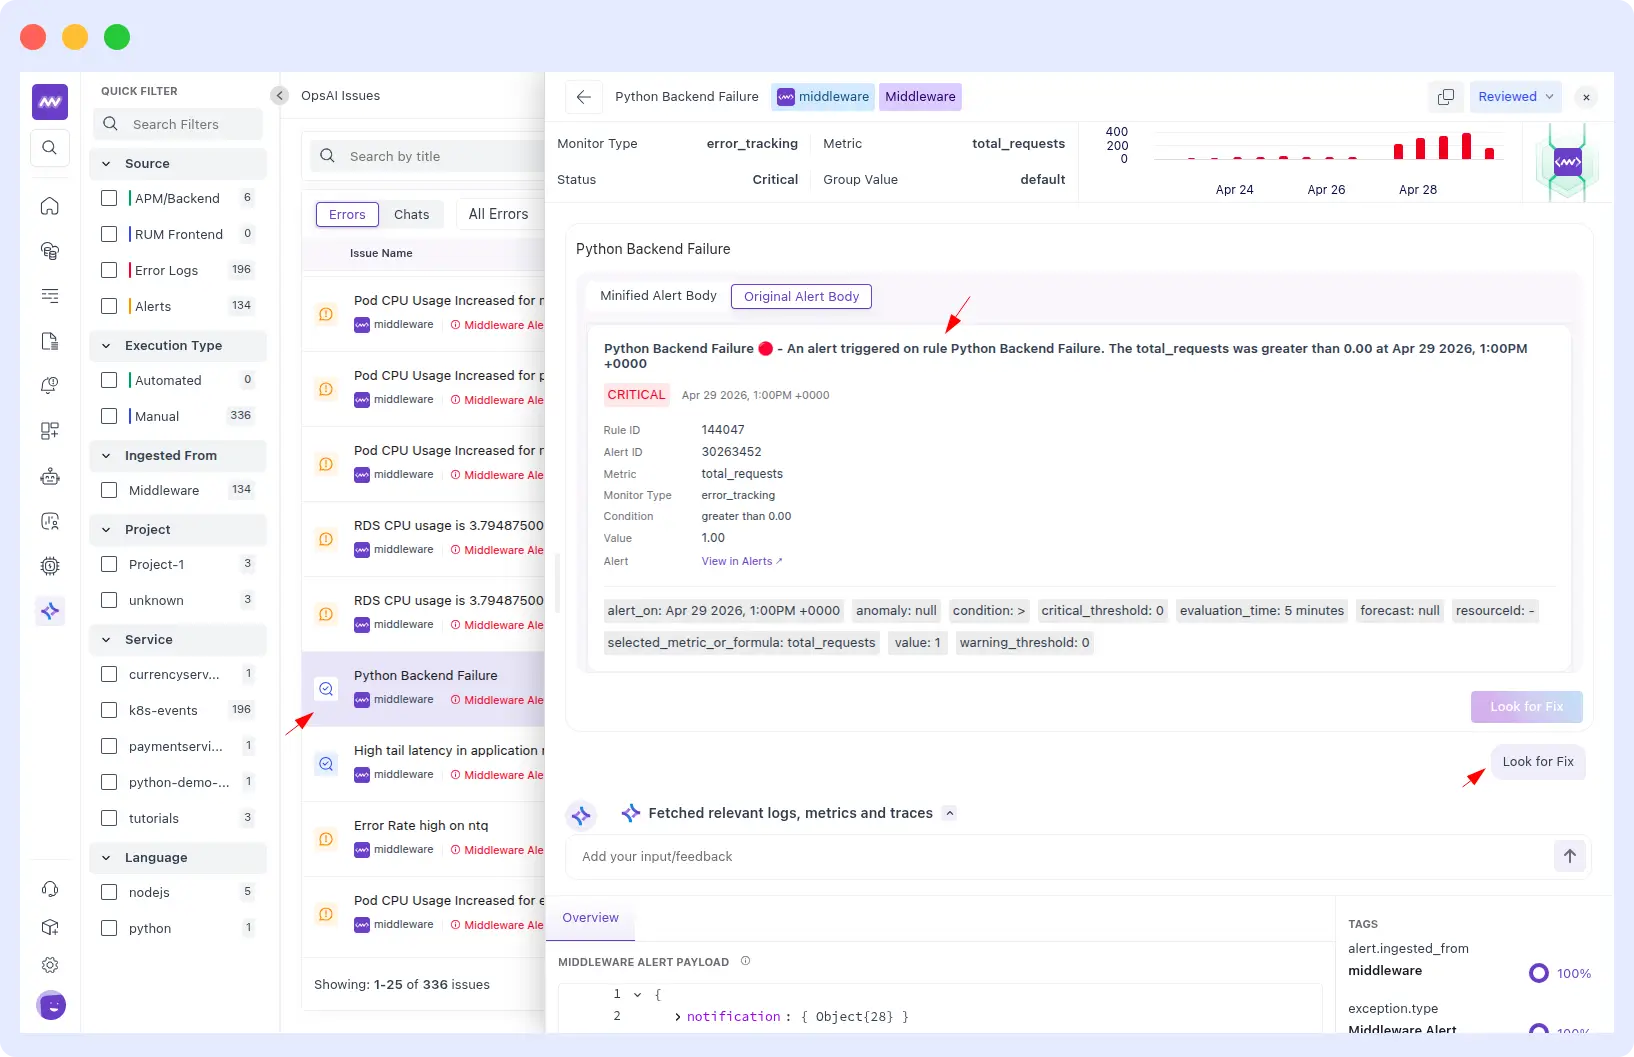This screenshot has height=1057, width=1634.
Task: Open the View in Alerts link
Action: (741, 561)
